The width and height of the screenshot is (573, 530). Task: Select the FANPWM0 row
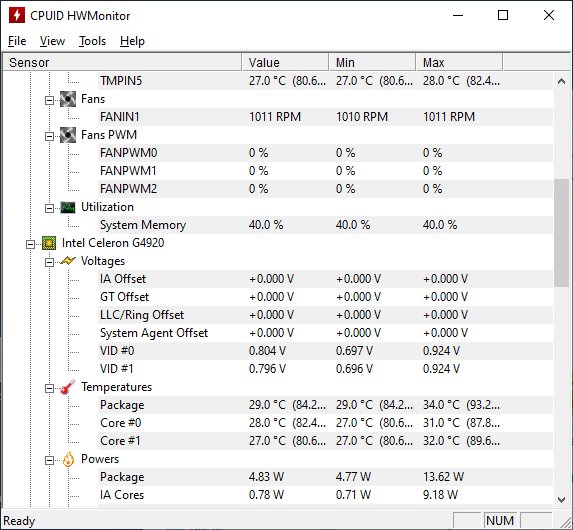coord(325,153)
